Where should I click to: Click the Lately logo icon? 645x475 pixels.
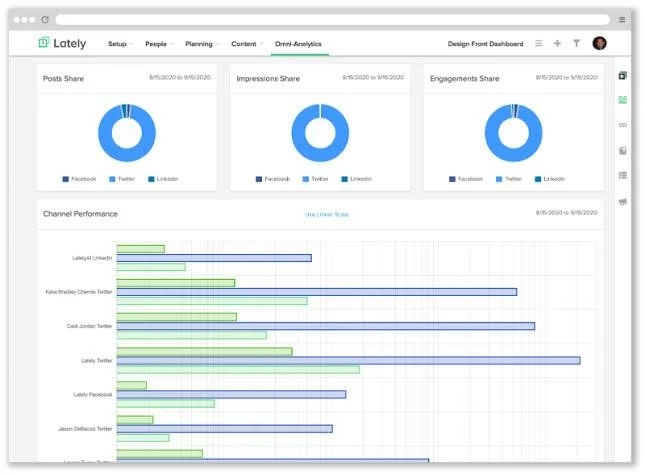44,42
